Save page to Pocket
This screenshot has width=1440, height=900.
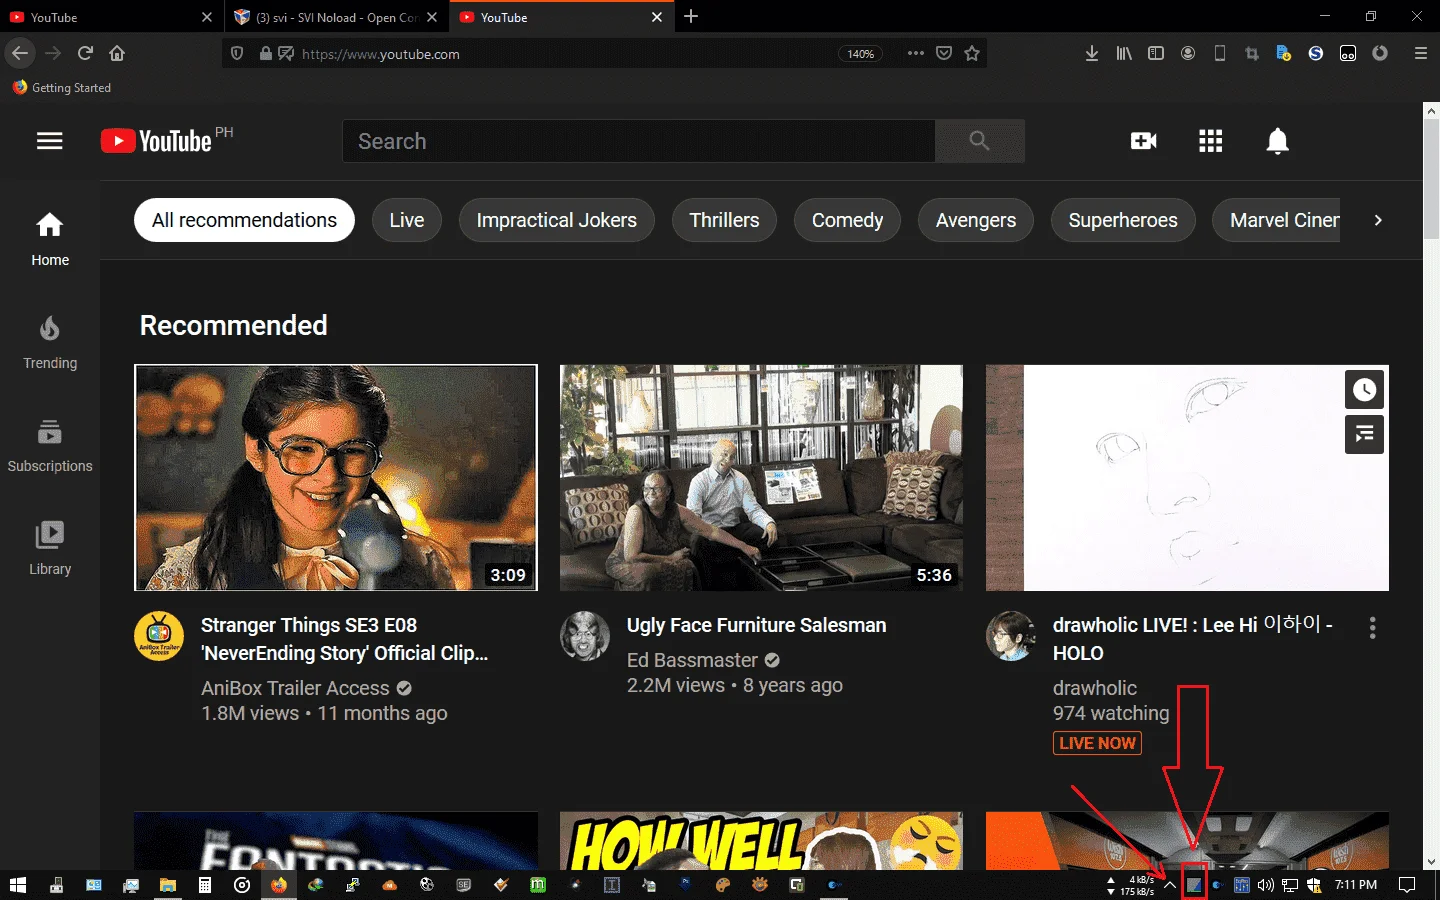944,54
